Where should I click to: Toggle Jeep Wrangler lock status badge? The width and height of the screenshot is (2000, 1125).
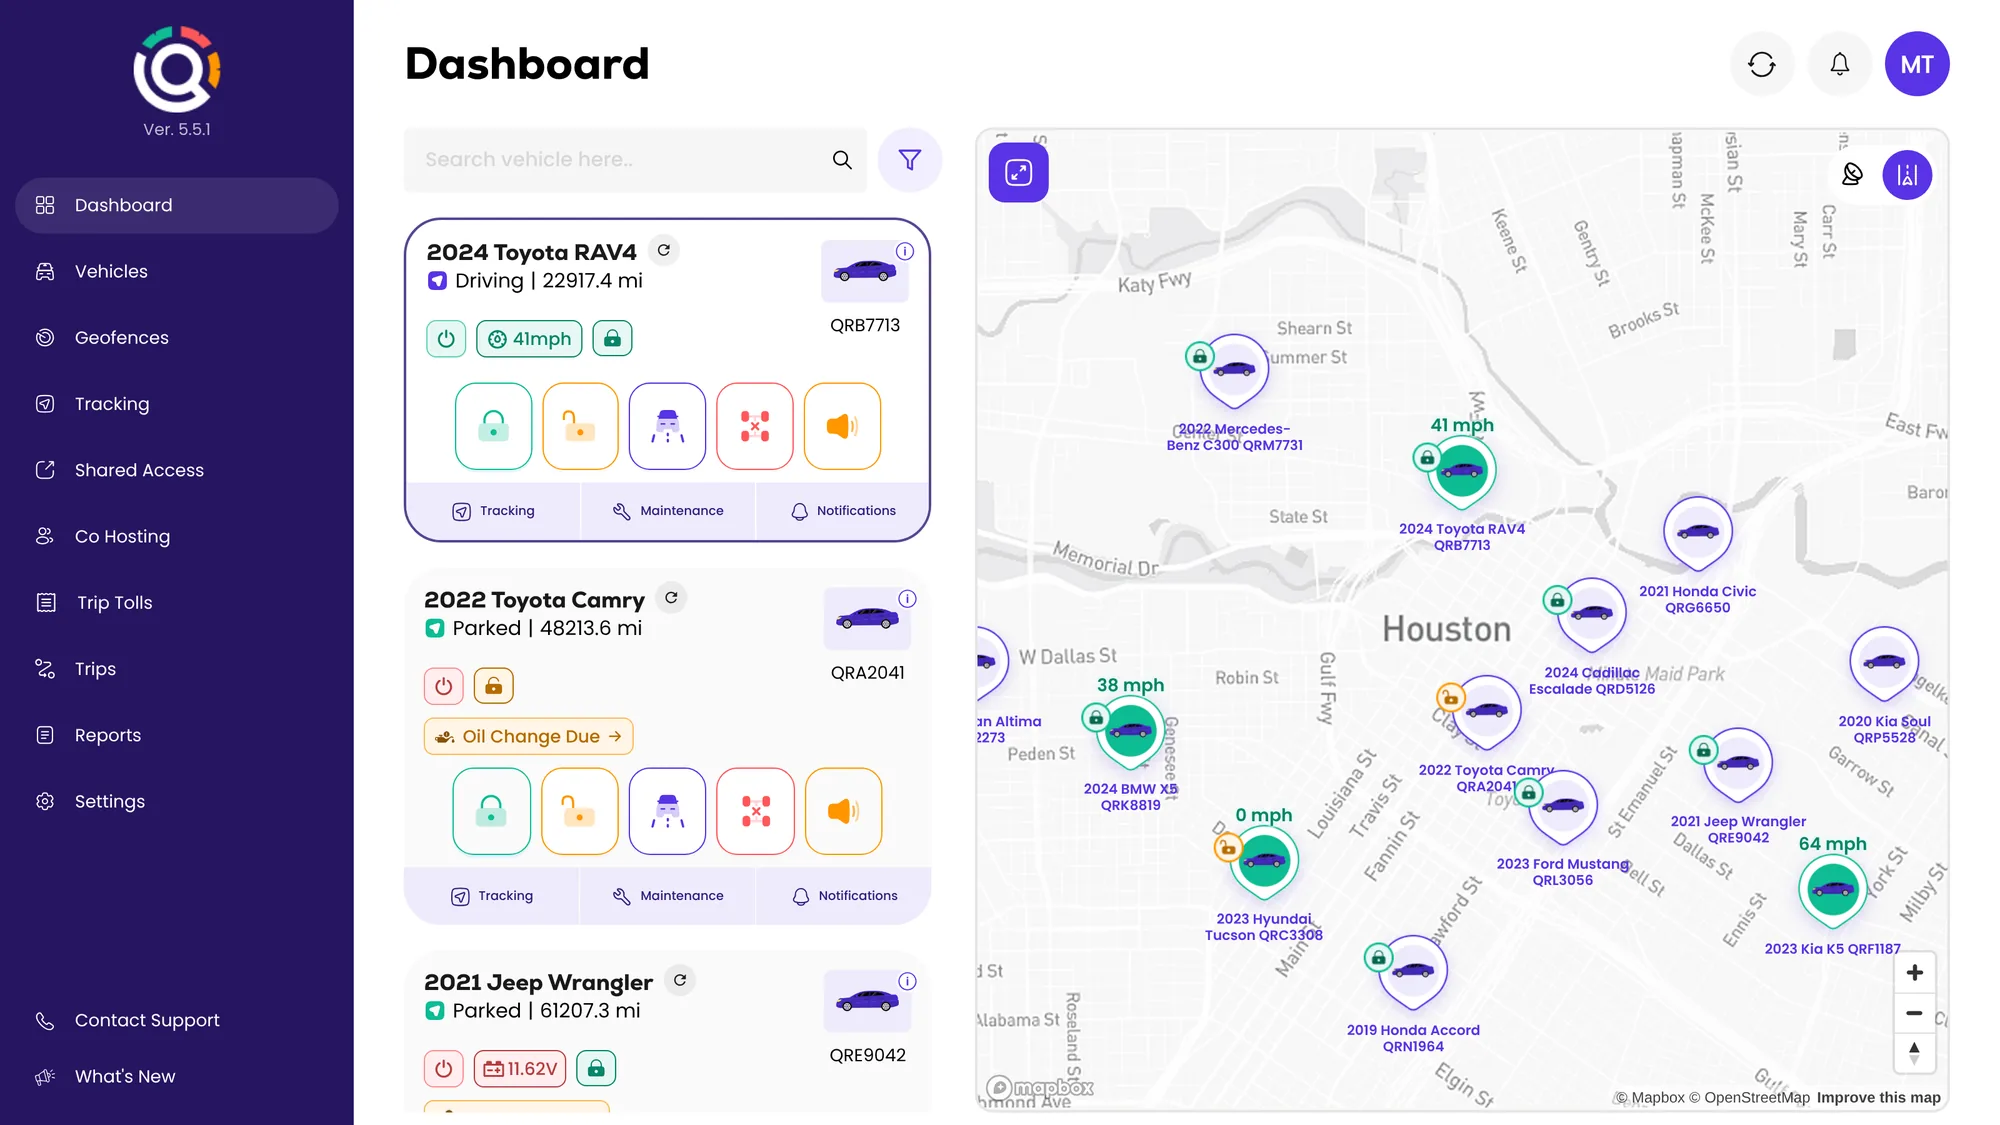[x=596, y=1069]
